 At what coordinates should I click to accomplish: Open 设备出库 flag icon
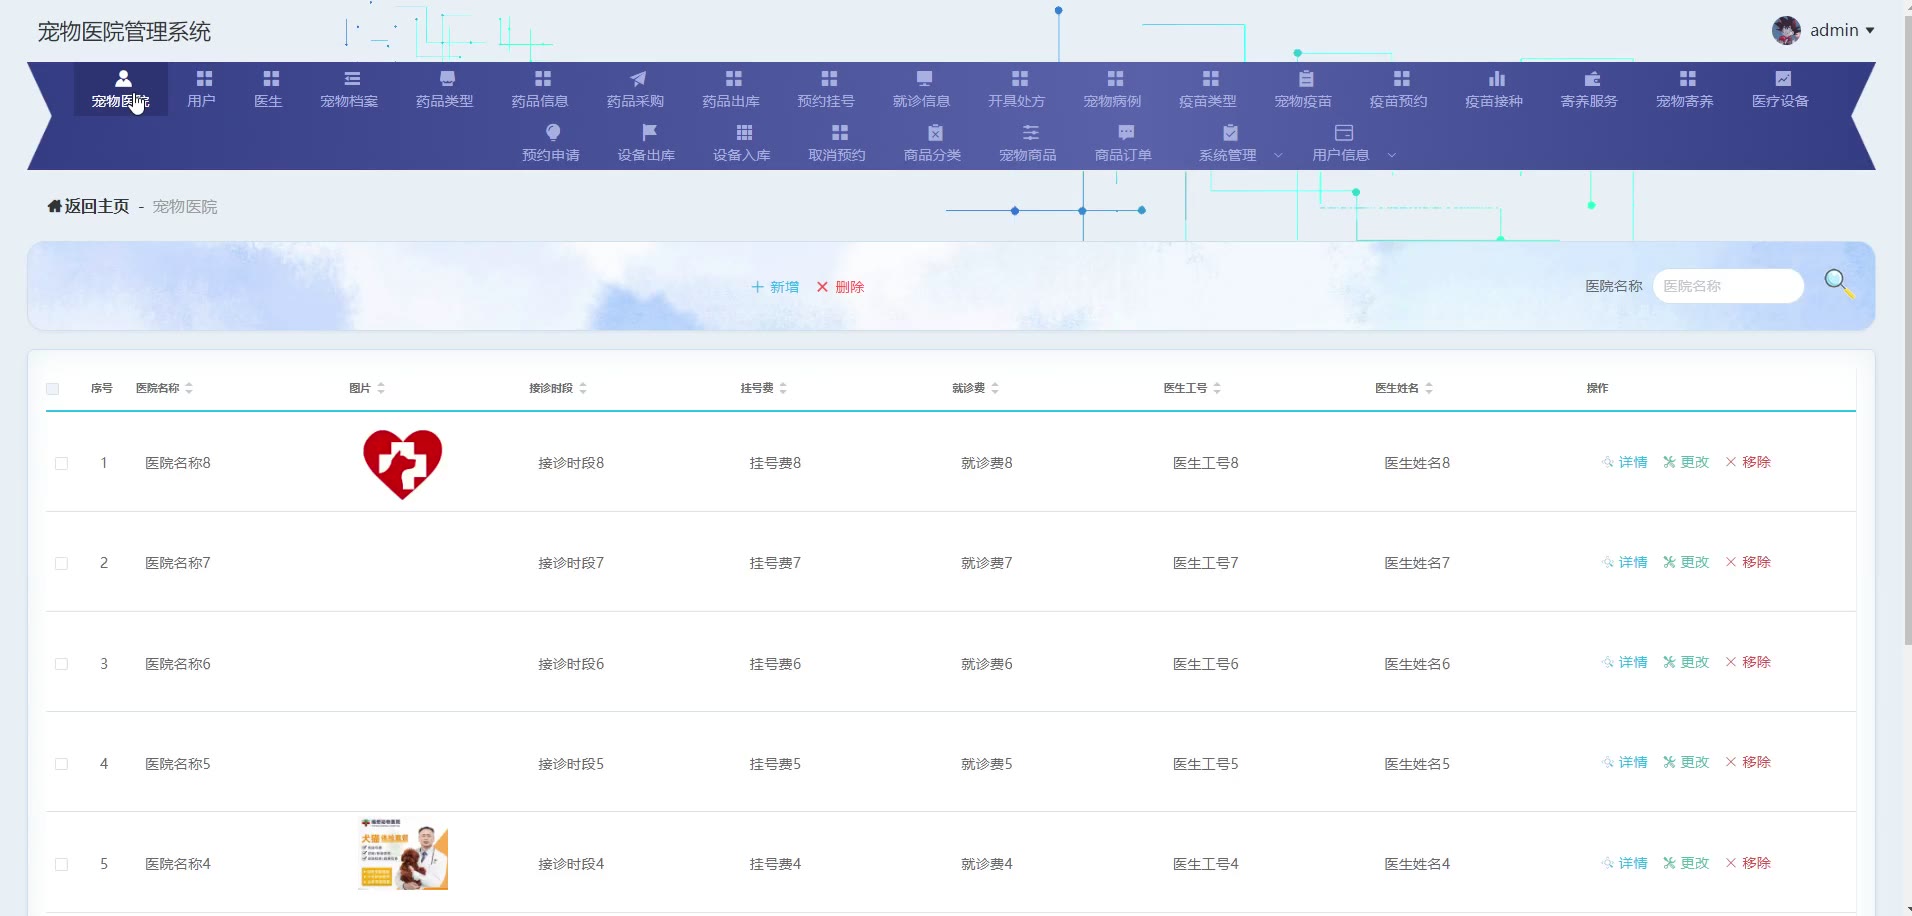click(x=648, y=133)
